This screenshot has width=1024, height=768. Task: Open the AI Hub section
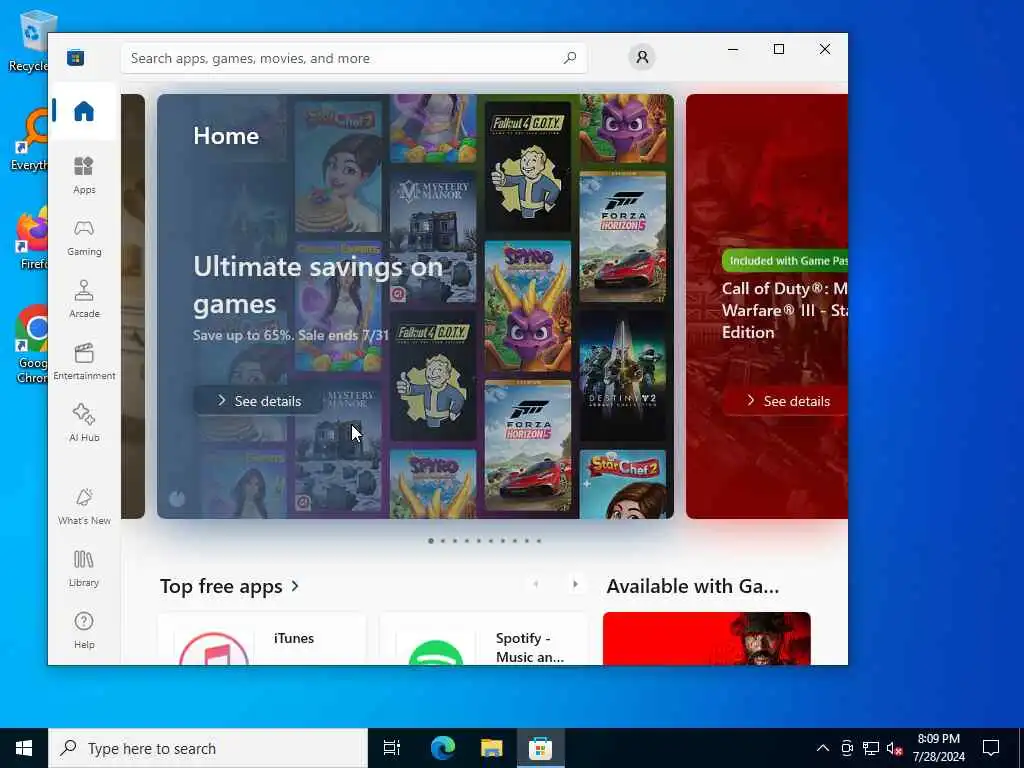tap(84, 423)
